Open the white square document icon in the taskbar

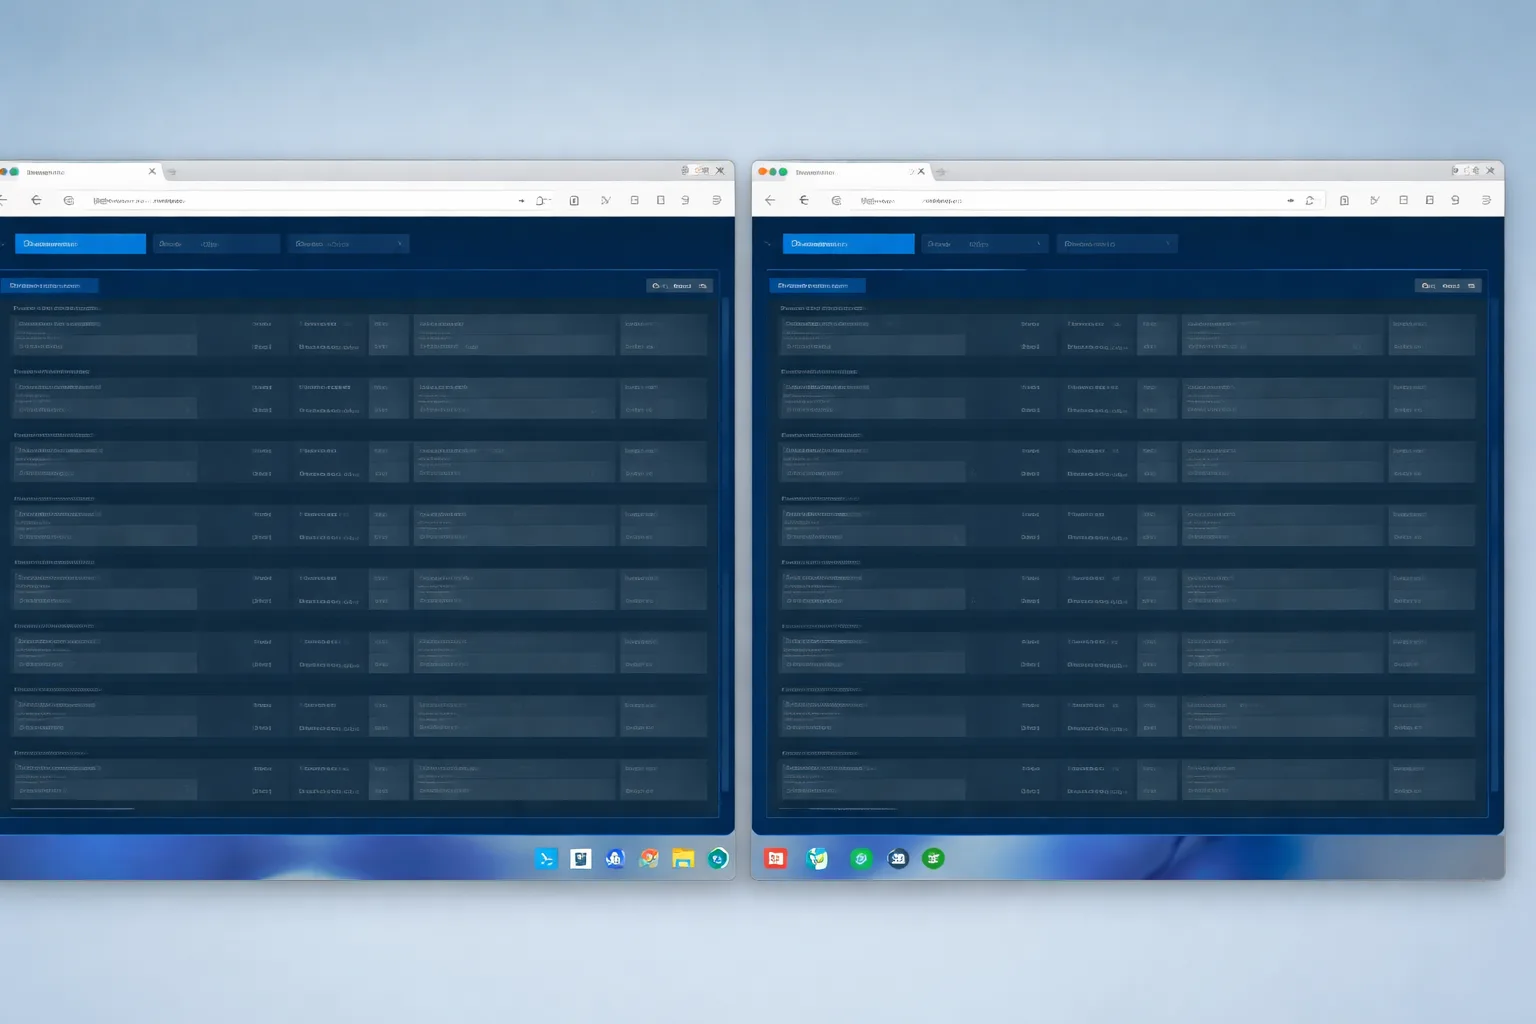pyautogui.click(x=581, y=858)
